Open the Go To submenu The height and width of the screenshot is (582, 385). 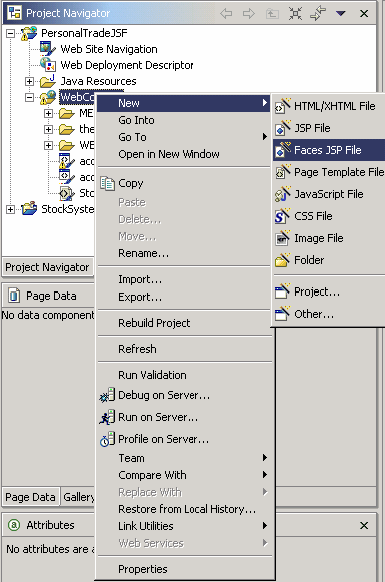pos(183,137)
